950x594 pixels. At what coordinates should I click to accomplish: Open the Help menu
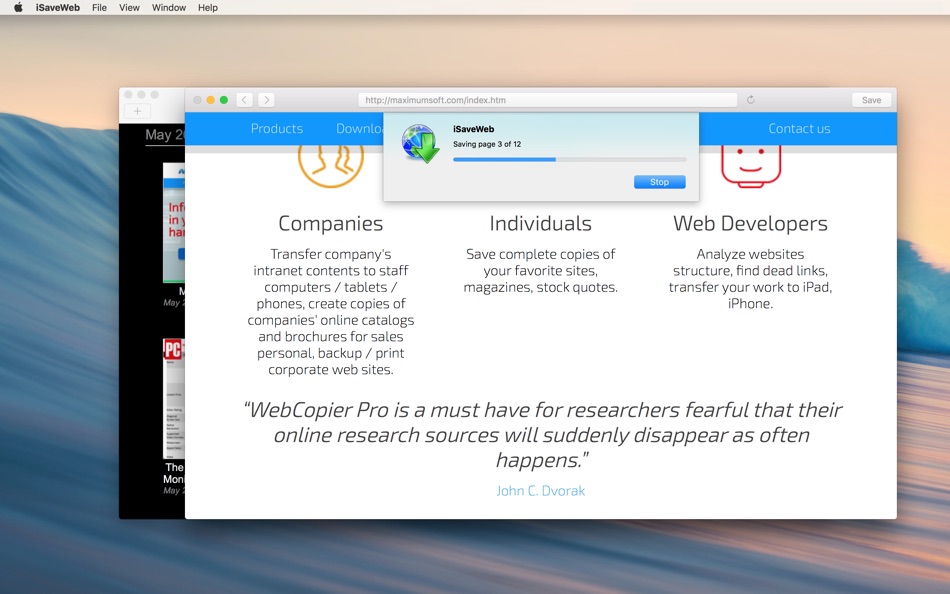208,7
